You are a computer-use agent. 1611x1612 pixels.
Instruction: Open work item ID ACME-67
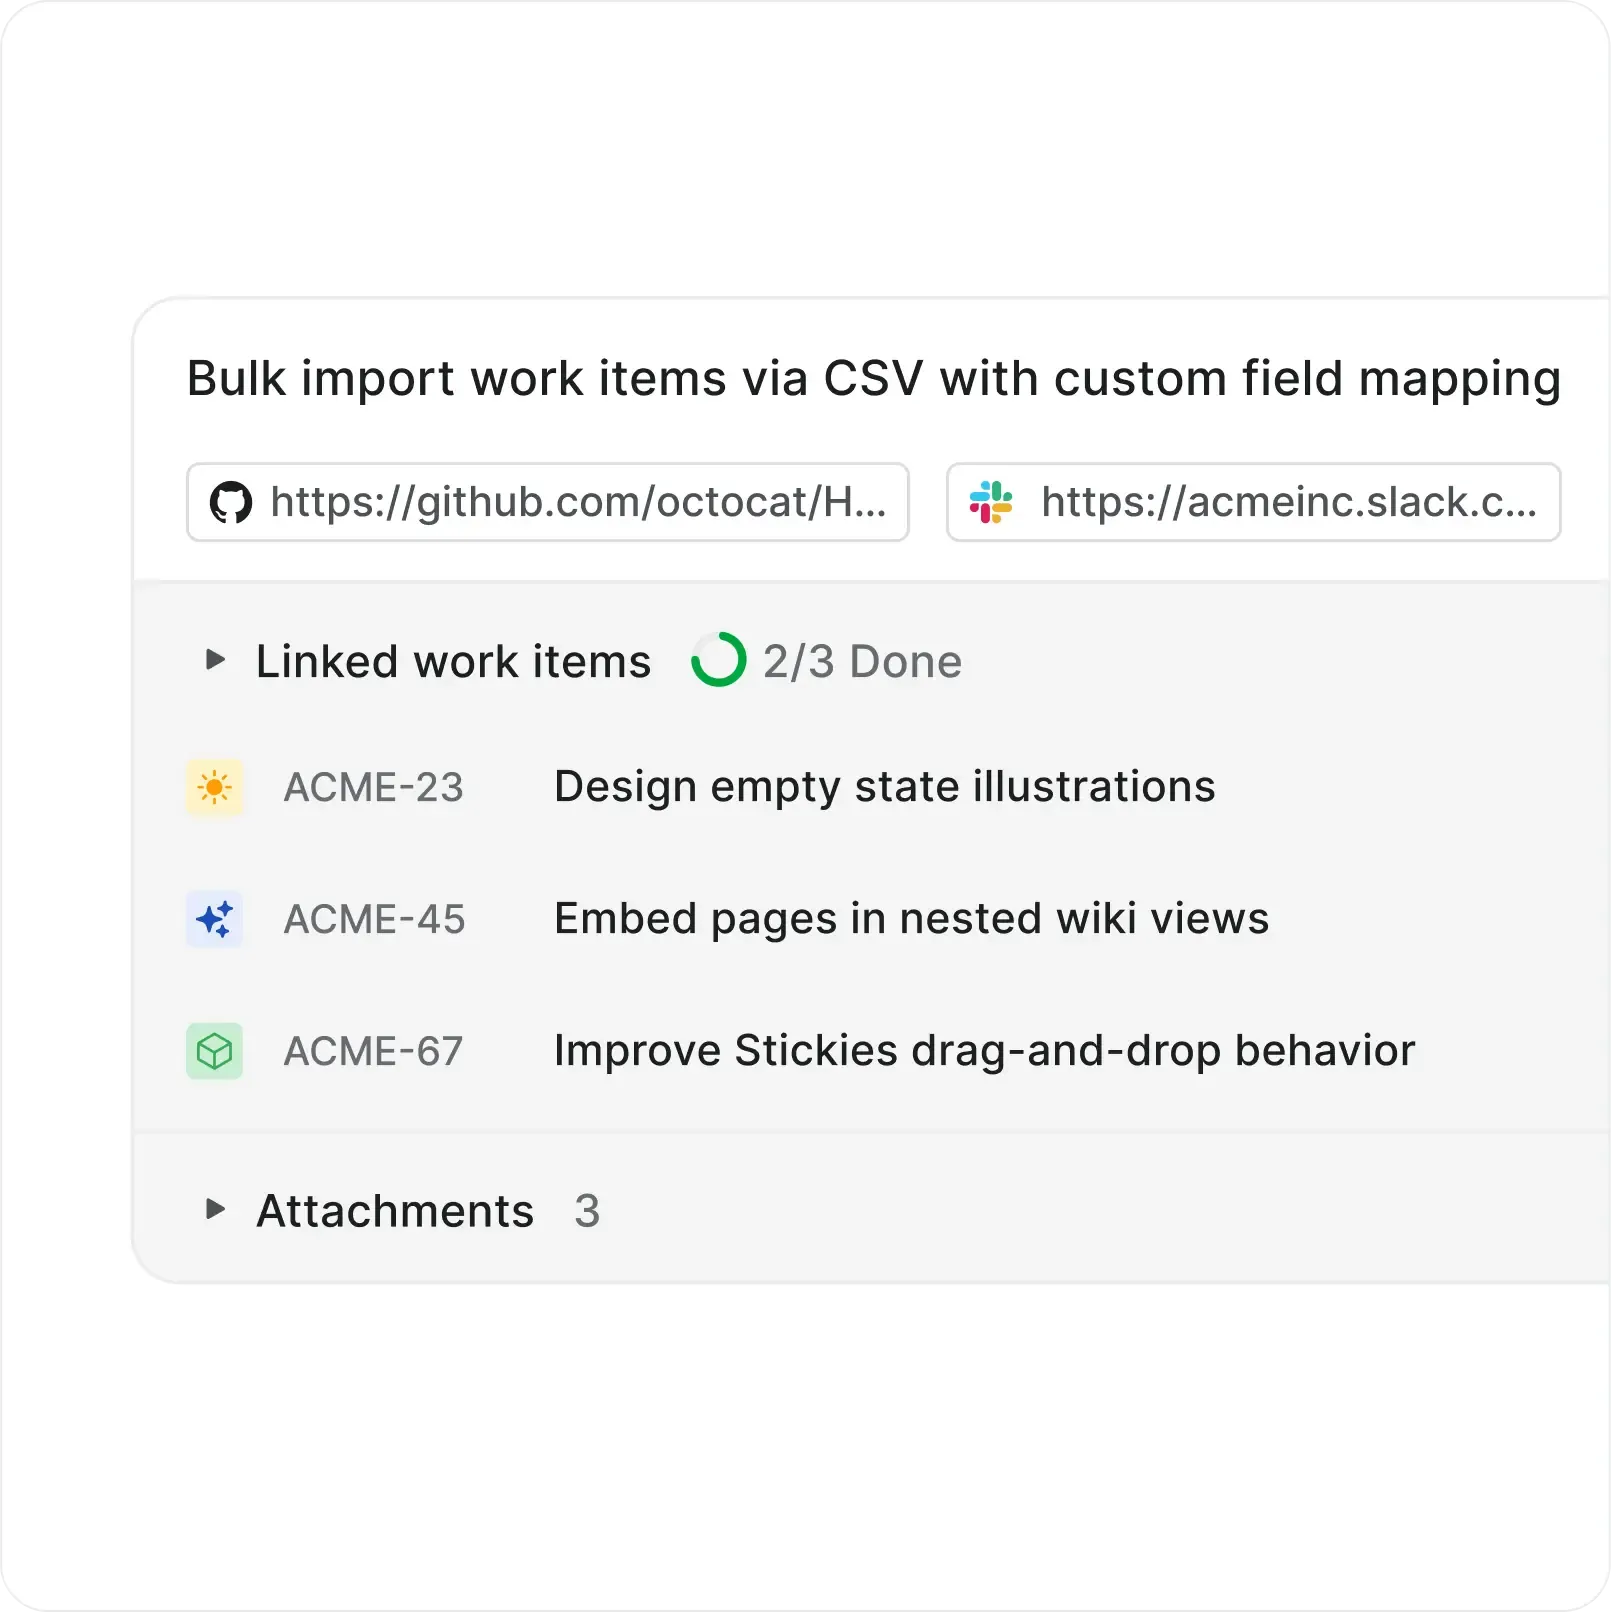click(x=374, y=1052)
